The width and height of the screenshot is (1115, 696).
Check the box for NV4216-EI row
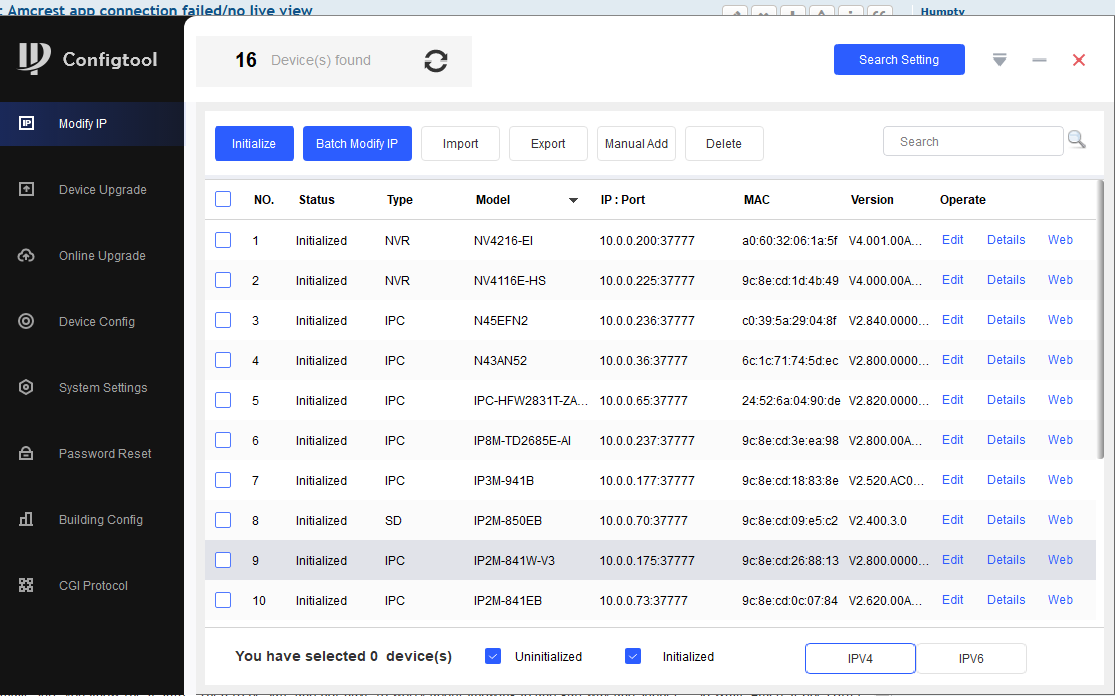223,240
